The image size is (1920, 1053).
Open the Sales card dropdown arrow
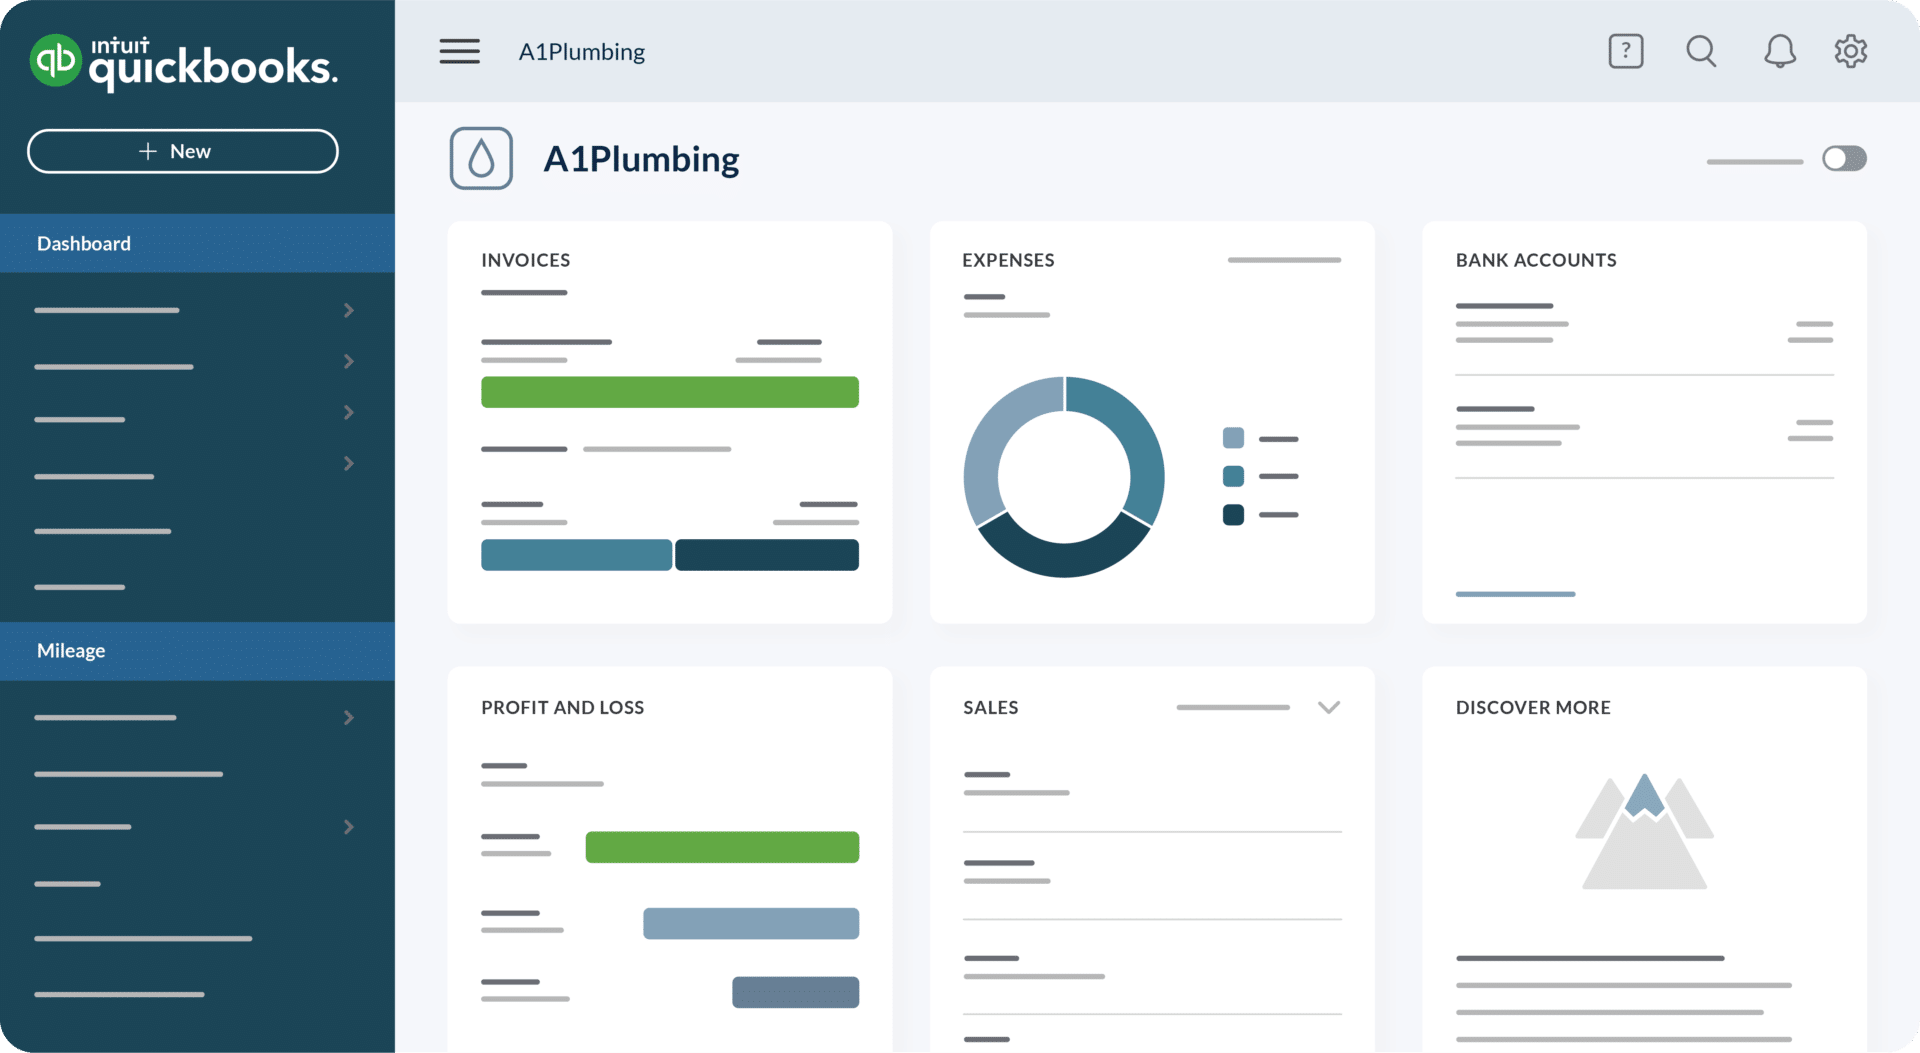[x=1329, y=707]
